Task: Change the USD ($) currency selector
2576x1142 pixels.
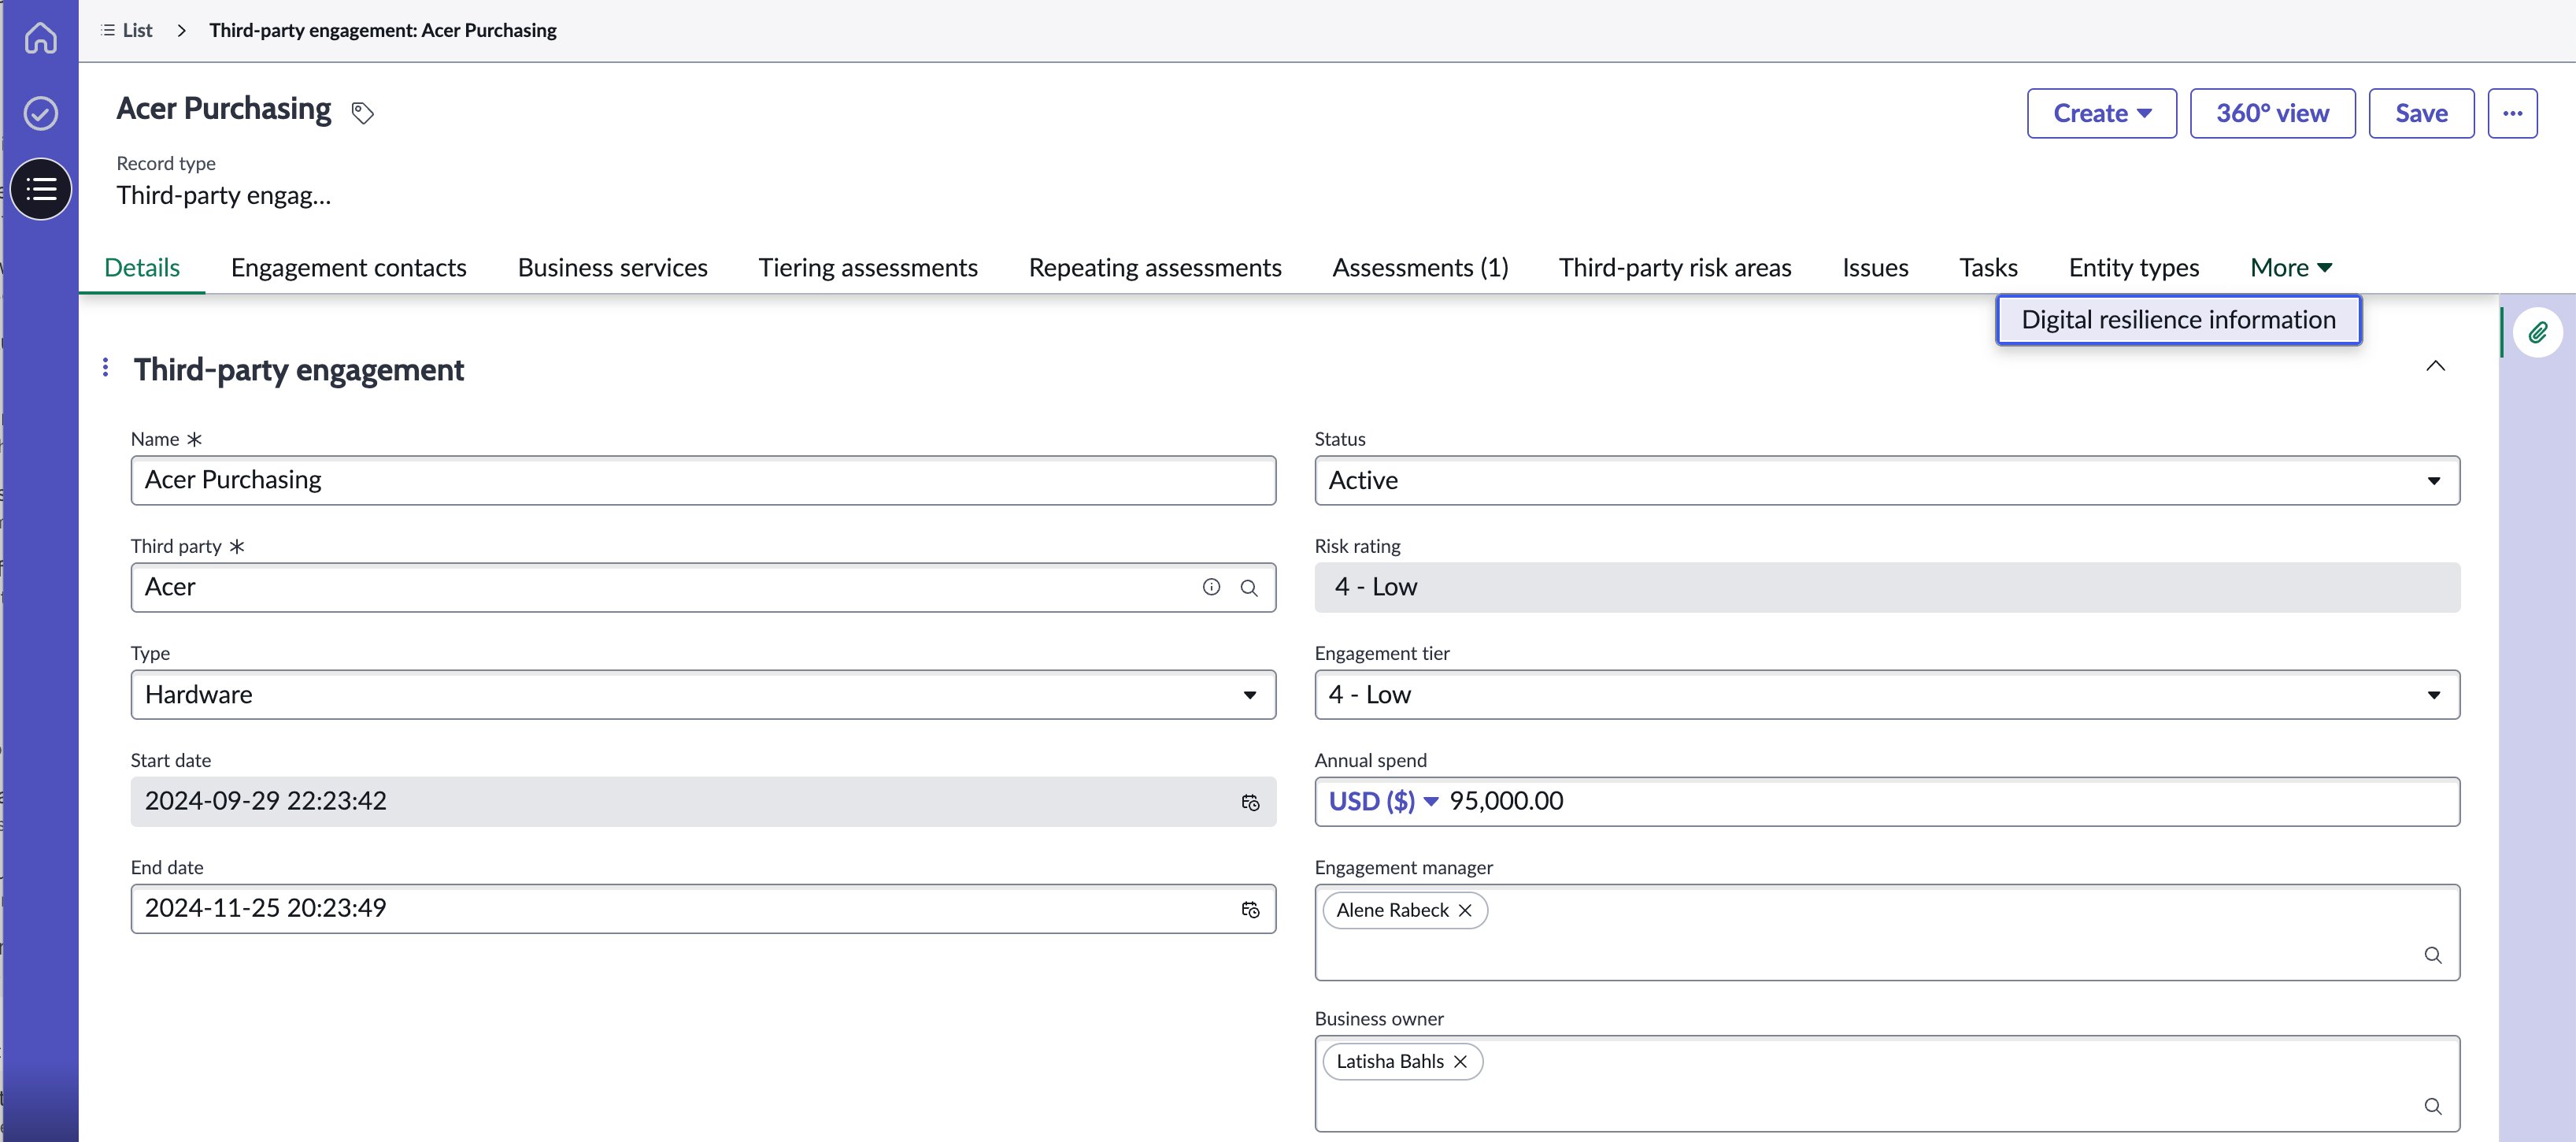Action: click(x=1383, y=801)
